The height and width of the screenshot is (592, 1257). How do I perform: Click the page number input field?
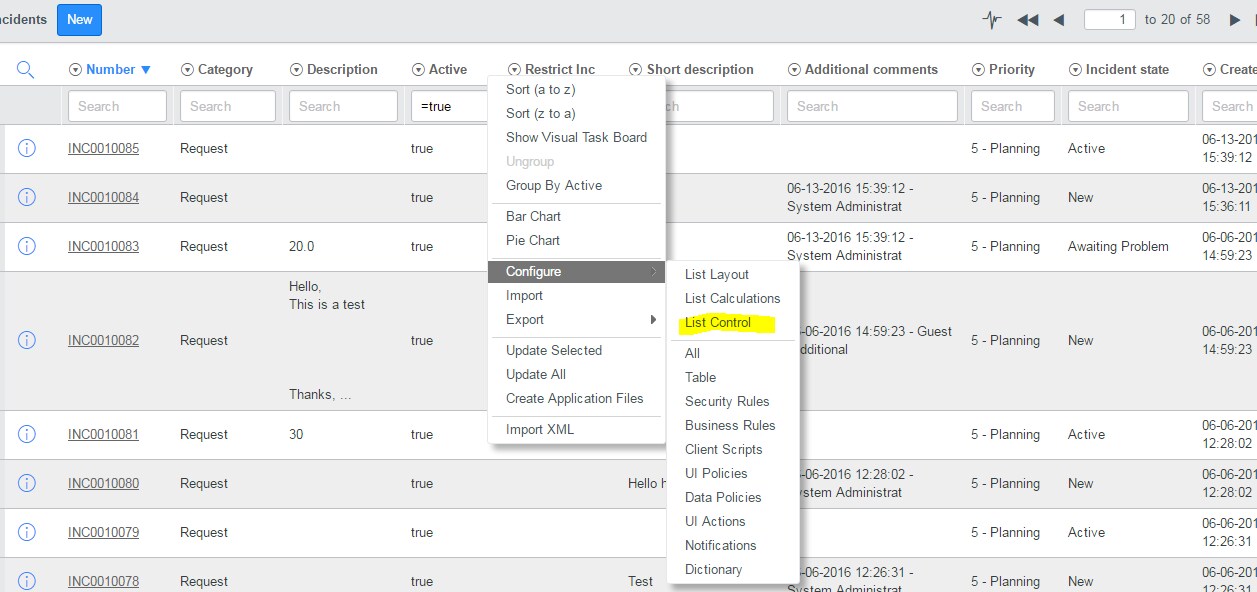click(1109, 19)
